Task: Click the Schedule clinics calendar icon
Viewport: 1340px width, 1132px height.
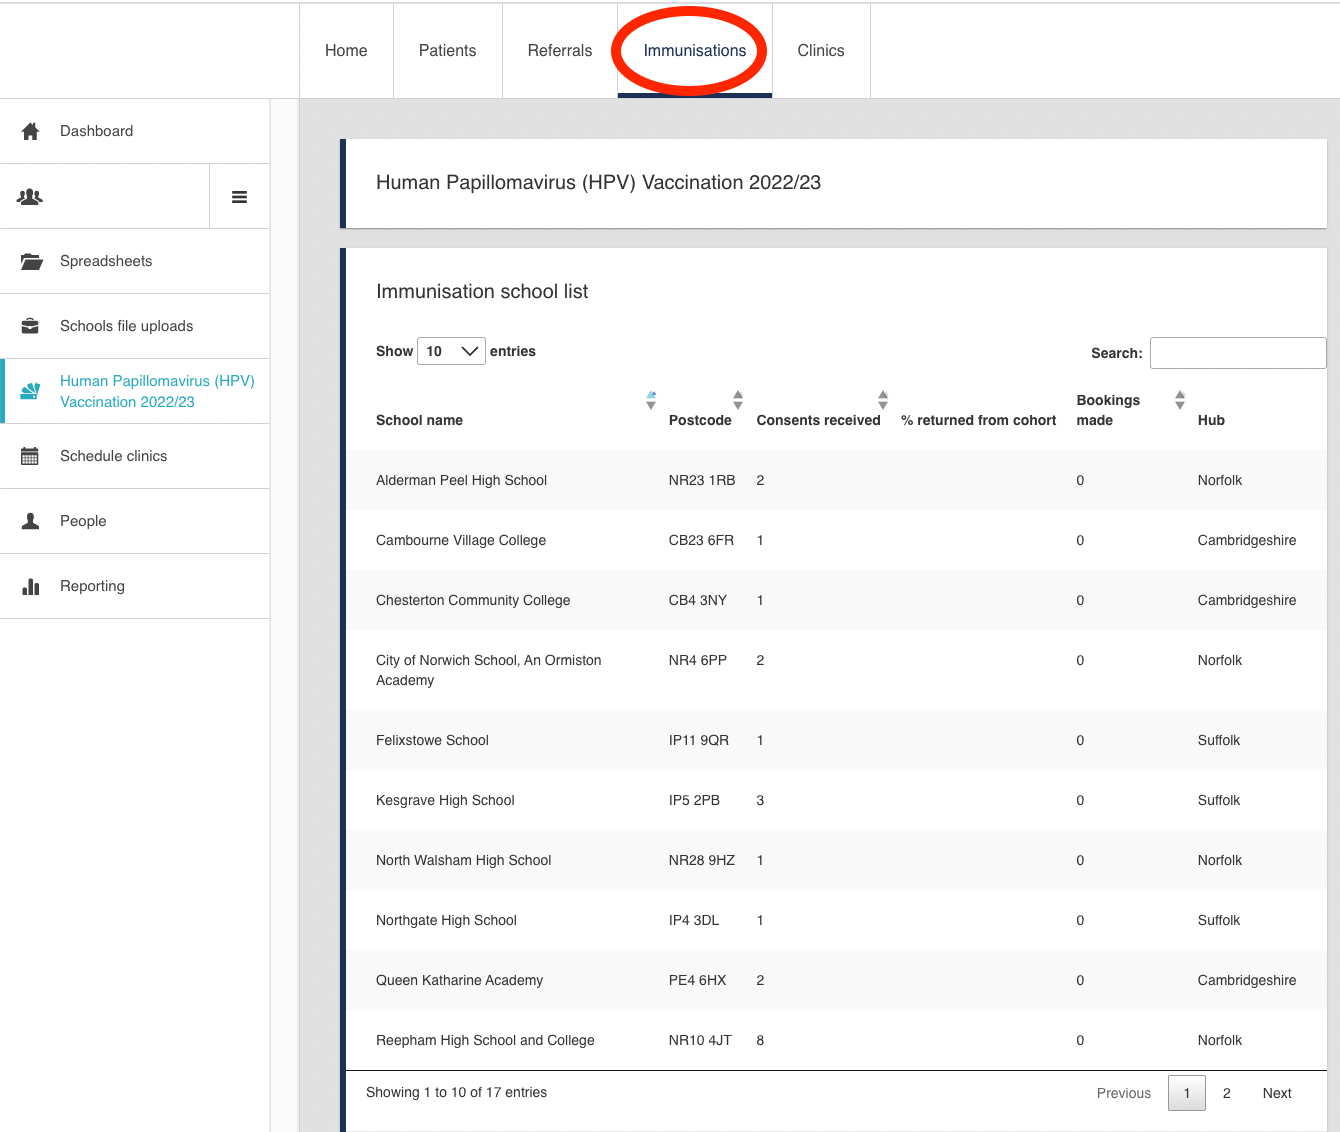Action: (30, 456)
